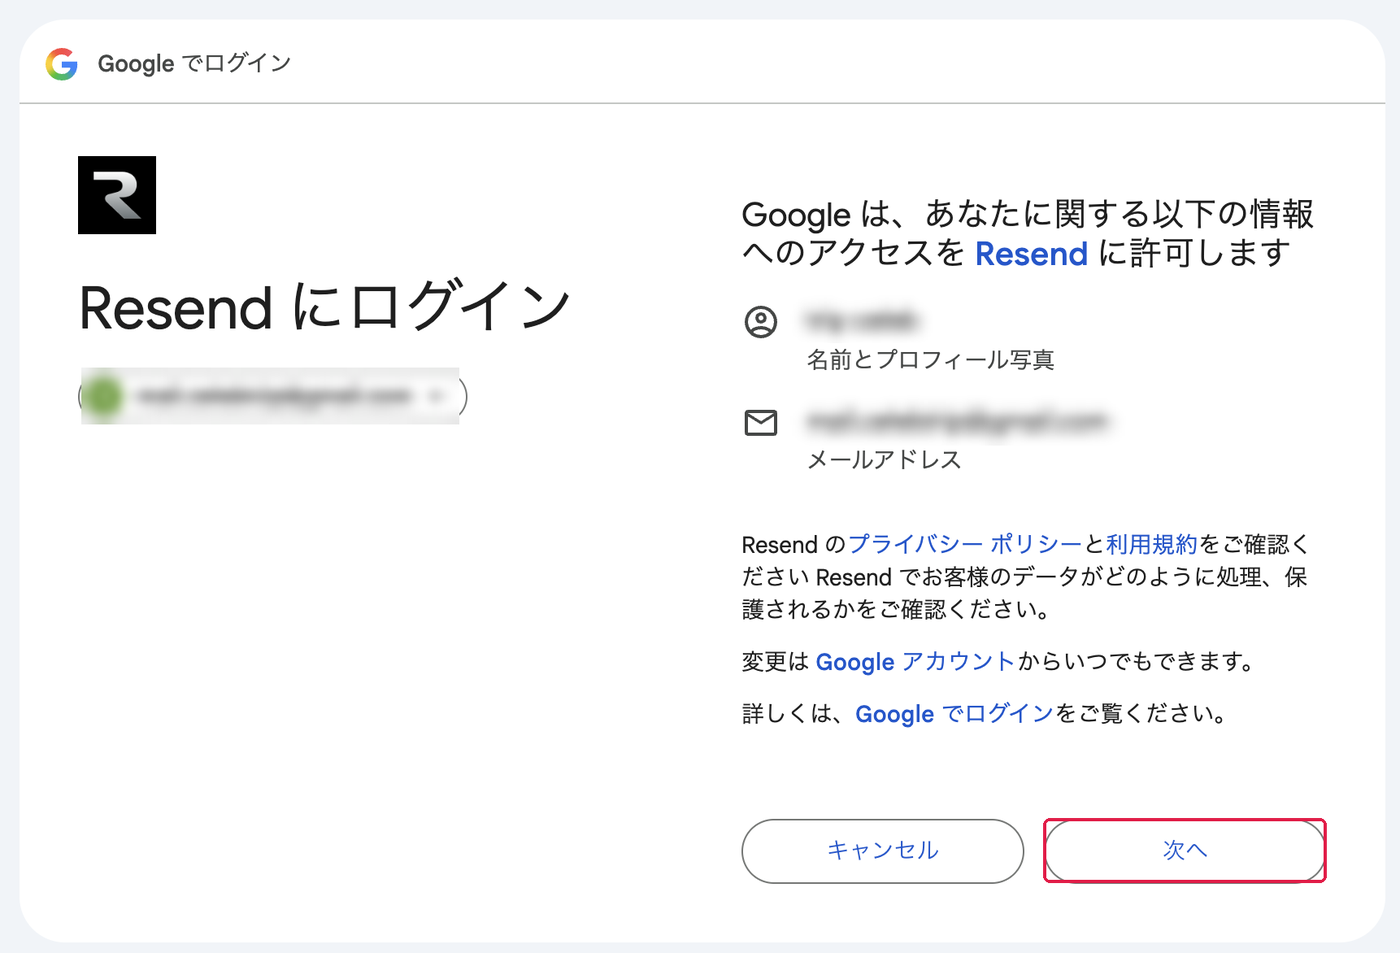Click the Google でログイン header text
This screenshot has width=1400, height=953.
[x=194, y=64]
